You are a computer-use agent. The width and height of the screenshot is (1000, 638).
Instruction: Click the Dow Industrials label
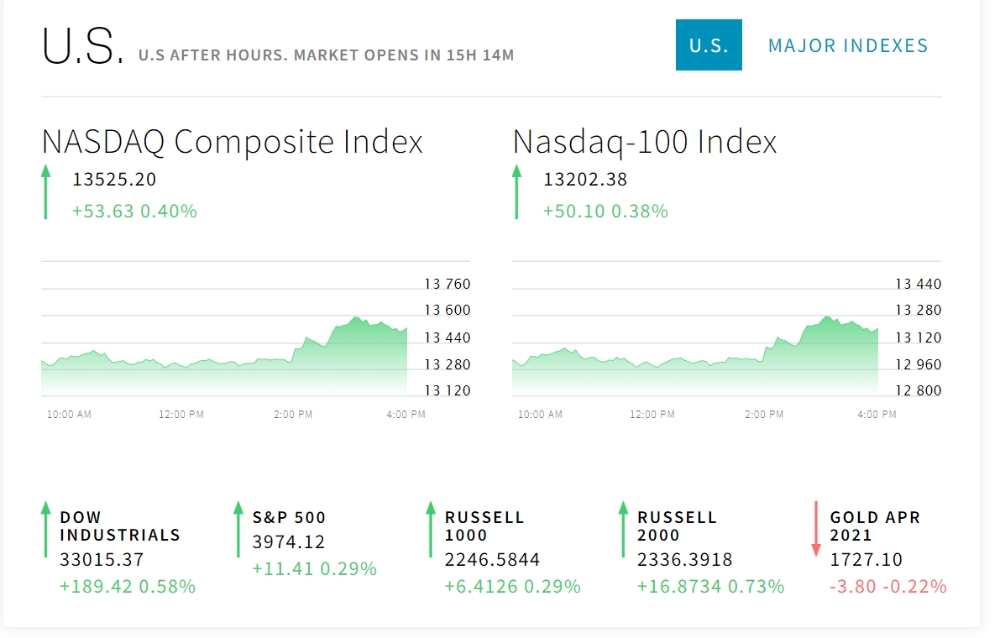(x=120, y=526)
